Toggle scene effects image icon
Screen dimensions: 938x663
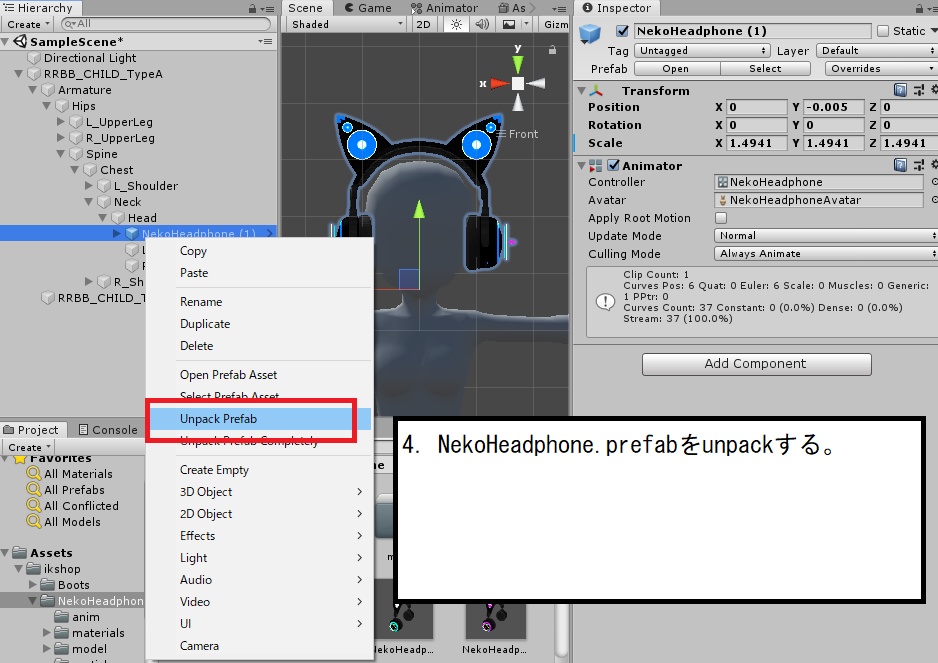pyautogui.click(x=508, y=25)
